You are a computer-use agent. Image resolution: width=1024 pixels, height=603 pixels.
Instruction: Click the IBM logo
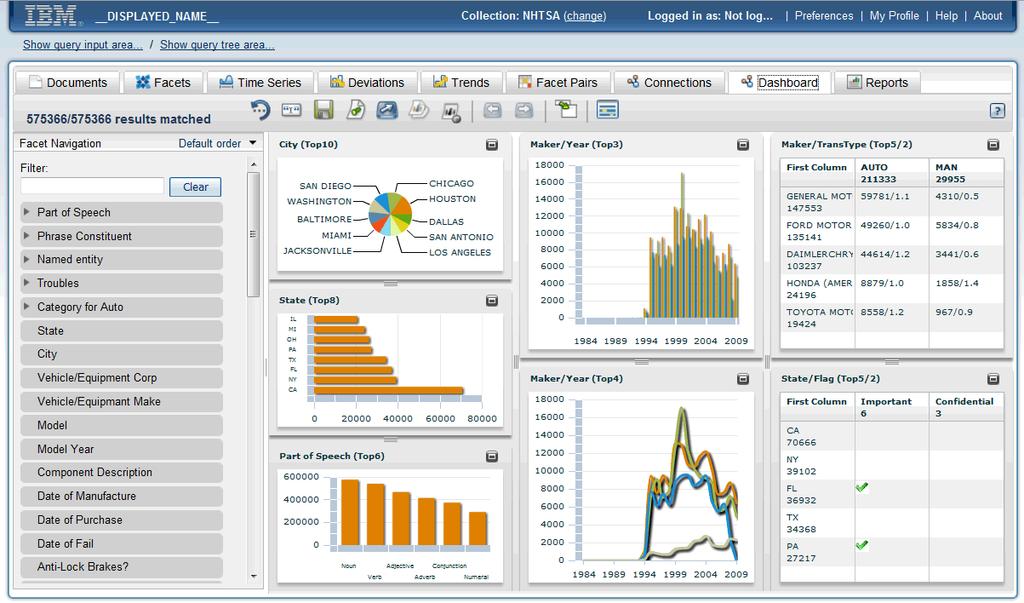[x=52, y=16]
